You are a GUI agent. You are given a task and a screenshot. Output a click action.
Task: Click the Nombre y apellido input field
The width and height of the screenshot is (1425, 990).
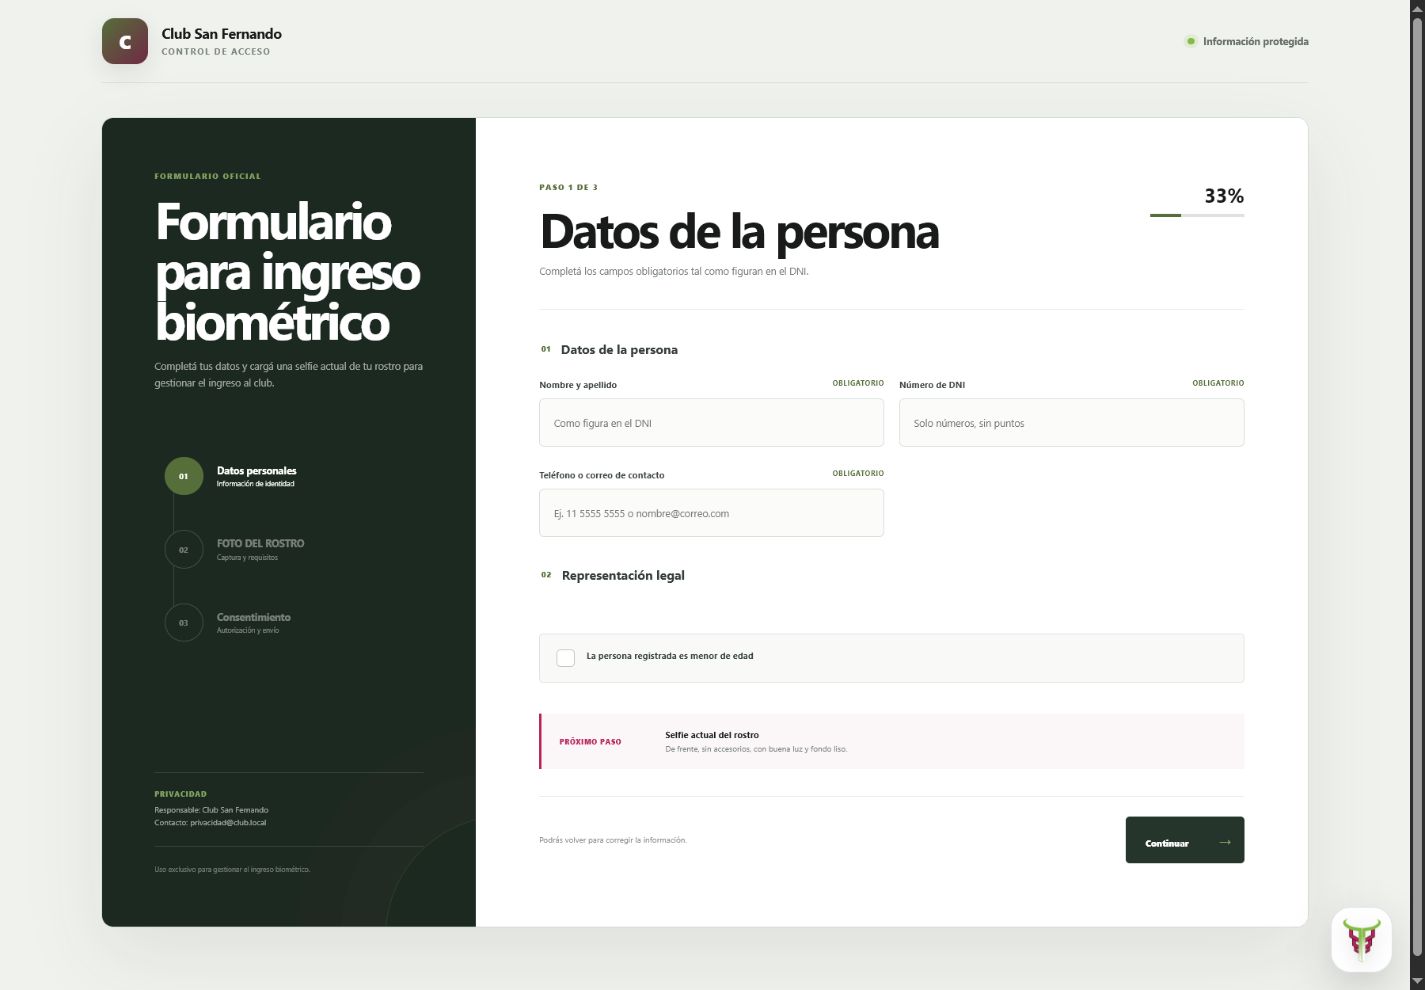[x=711, y=422]
